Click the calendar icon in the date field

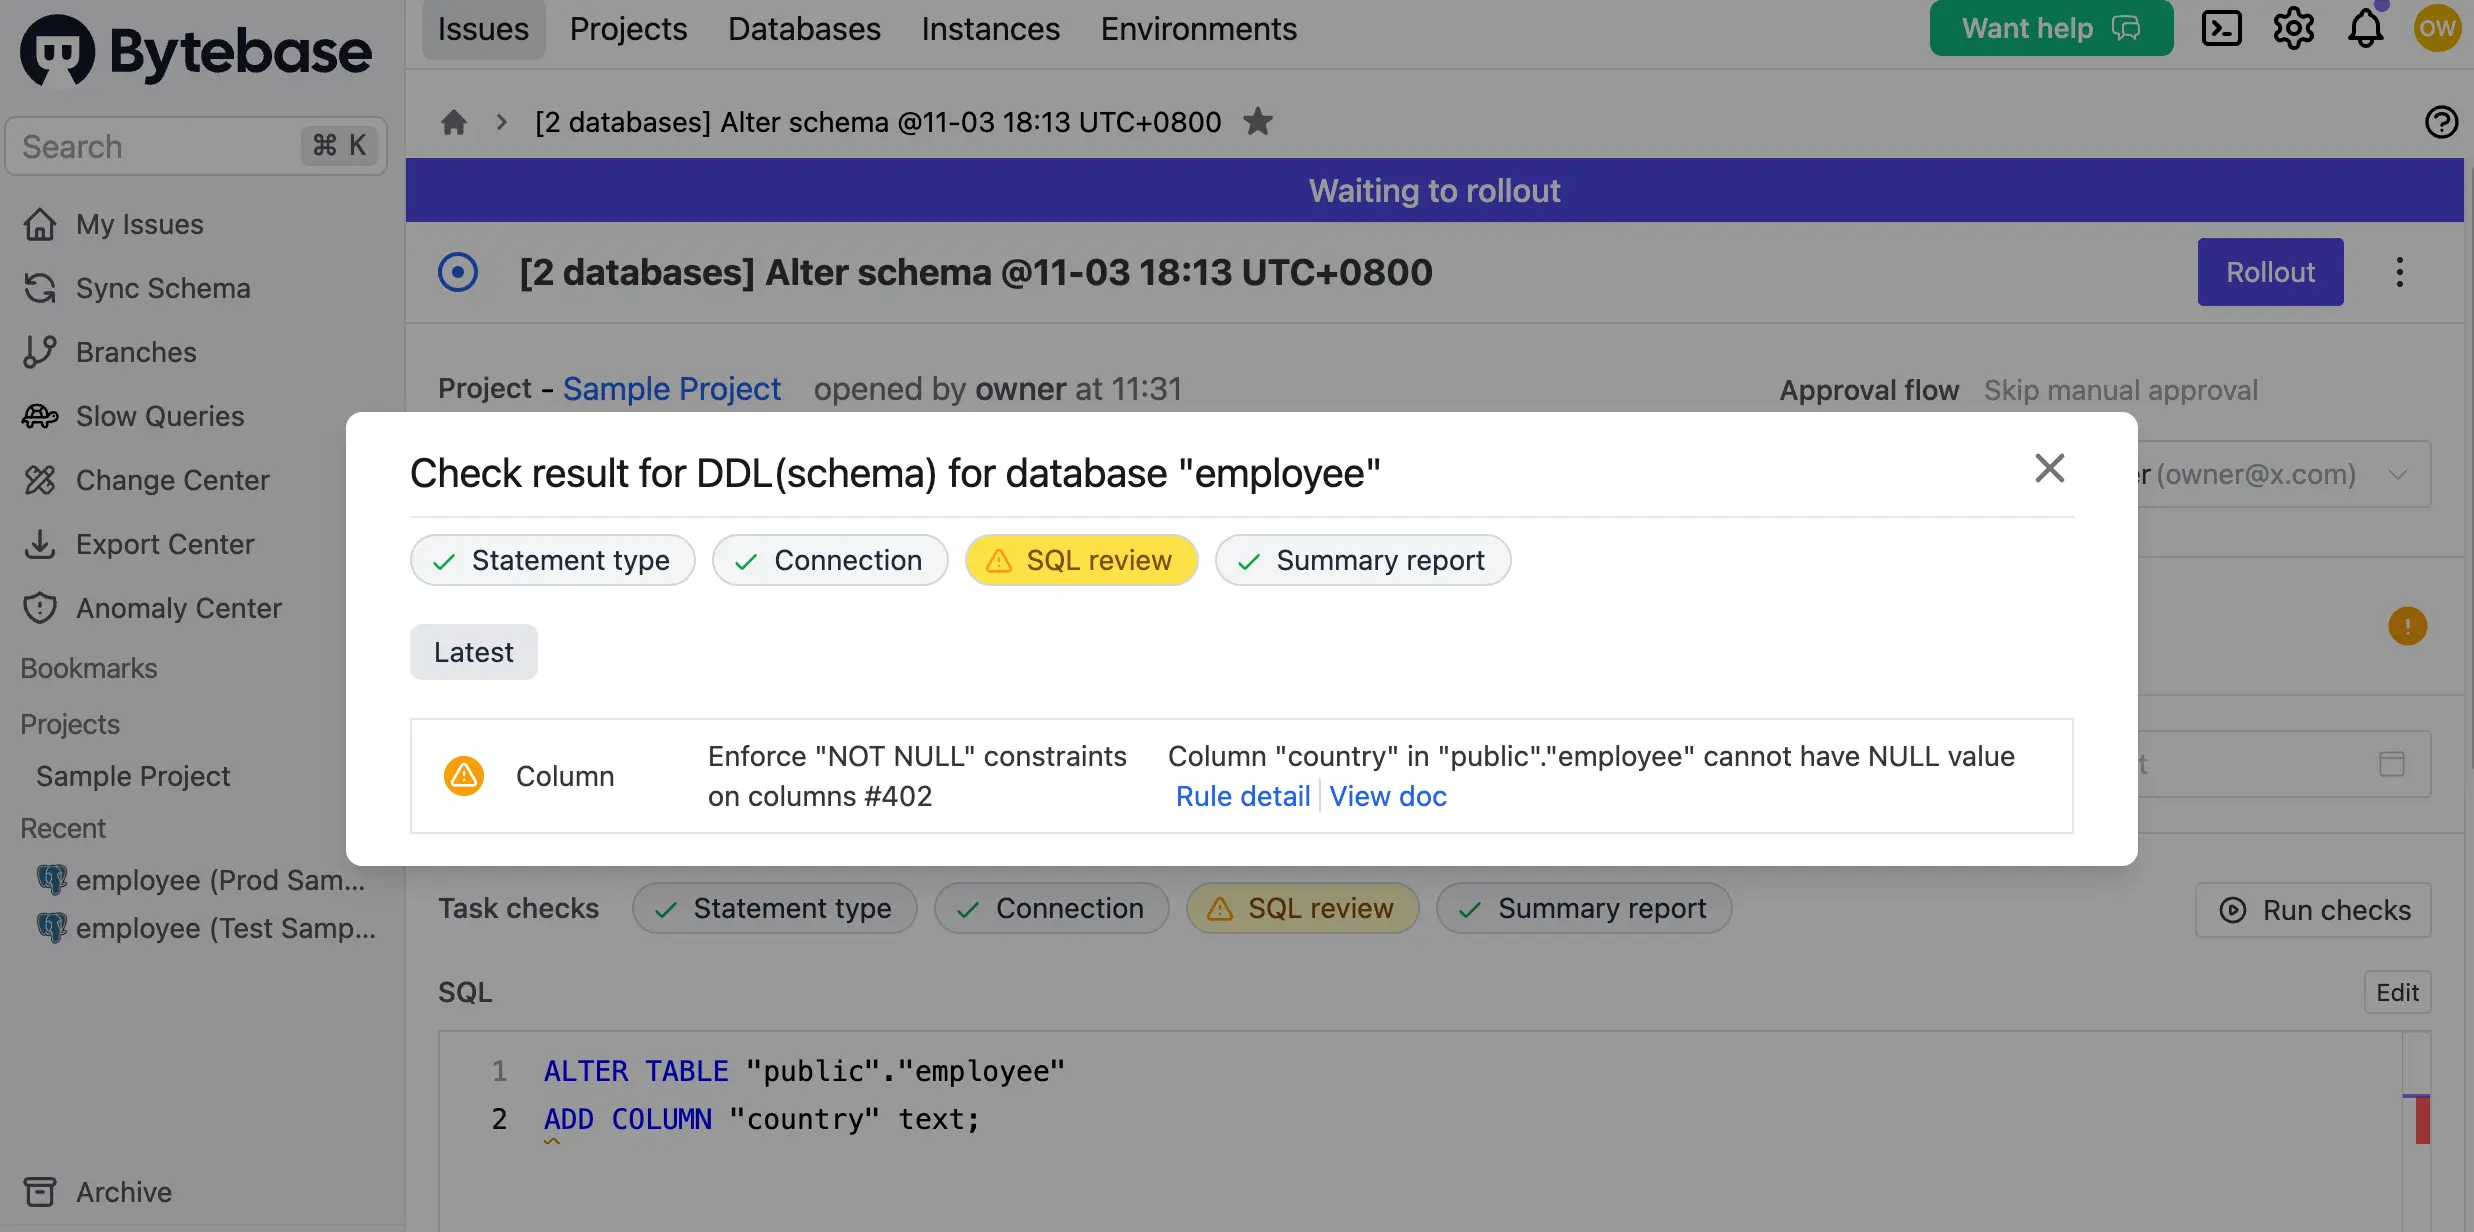click(x=2391, y=764)
